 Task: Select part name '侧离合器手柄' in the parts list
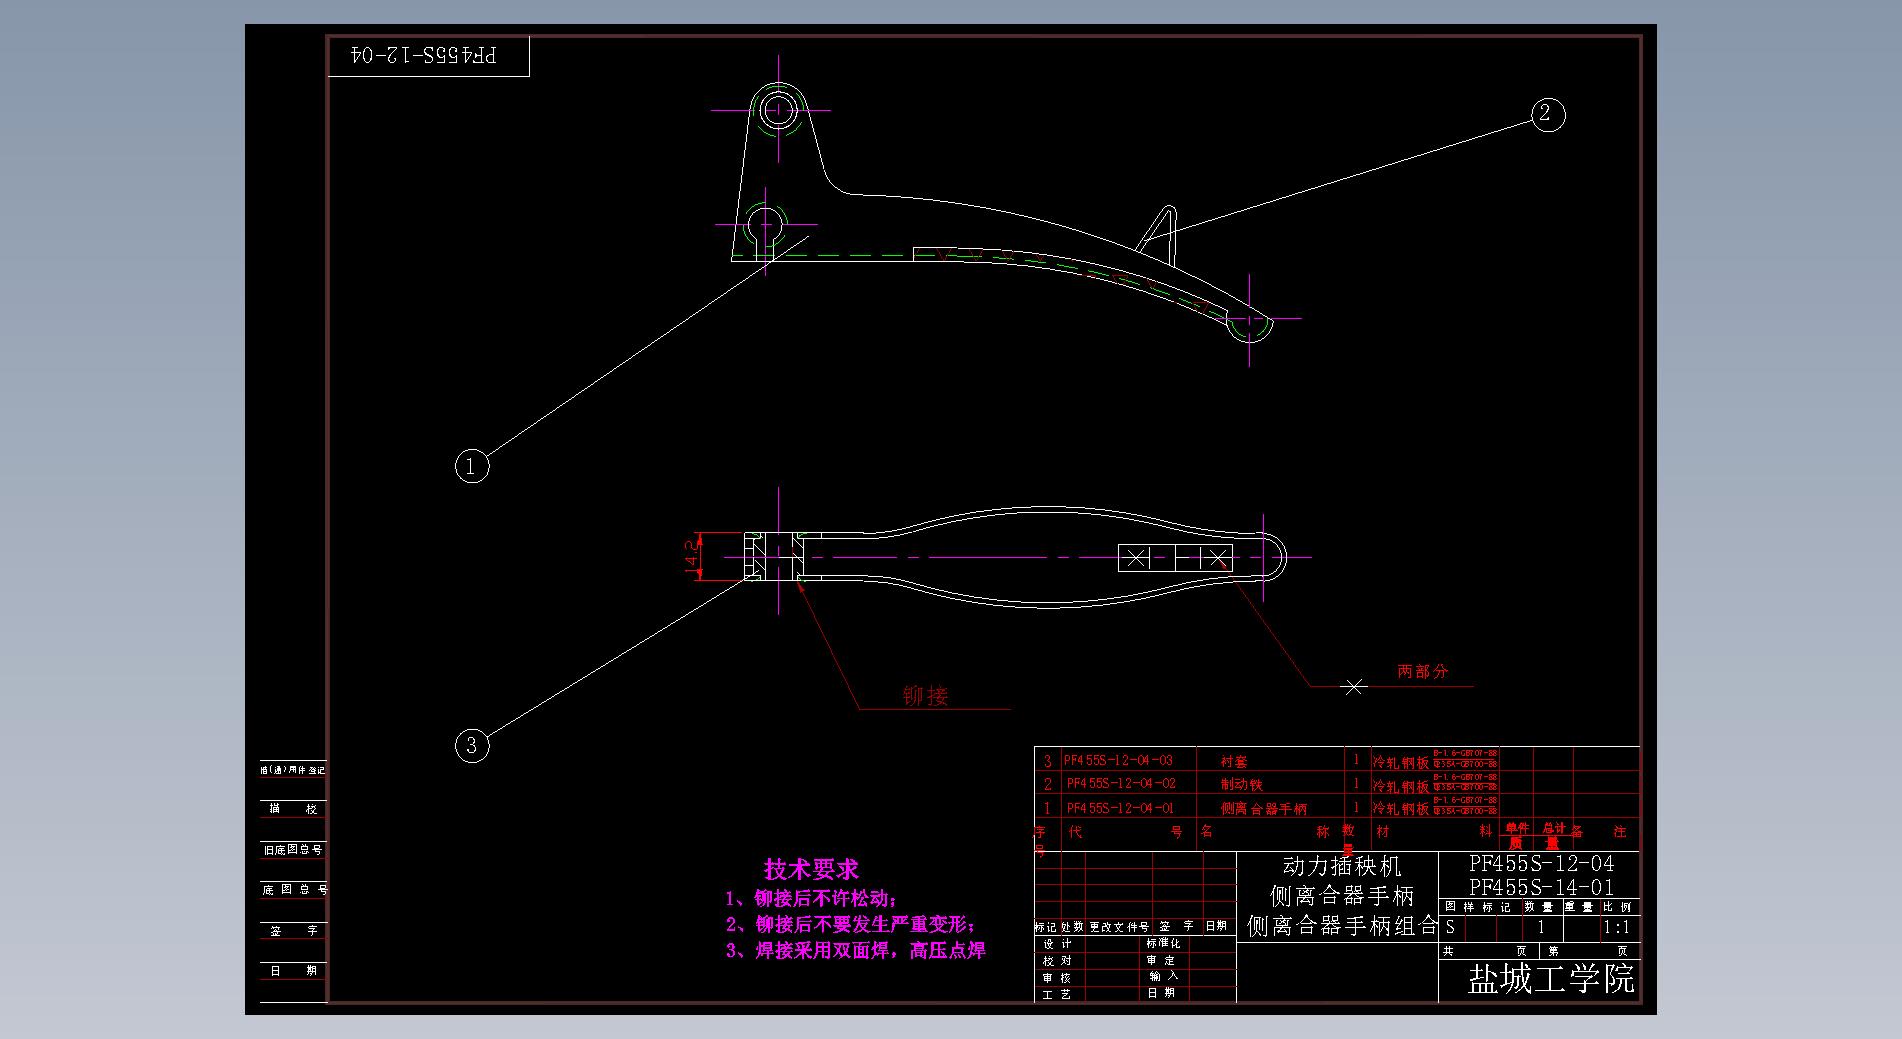pyautogui.click(x=1263, y=809)
